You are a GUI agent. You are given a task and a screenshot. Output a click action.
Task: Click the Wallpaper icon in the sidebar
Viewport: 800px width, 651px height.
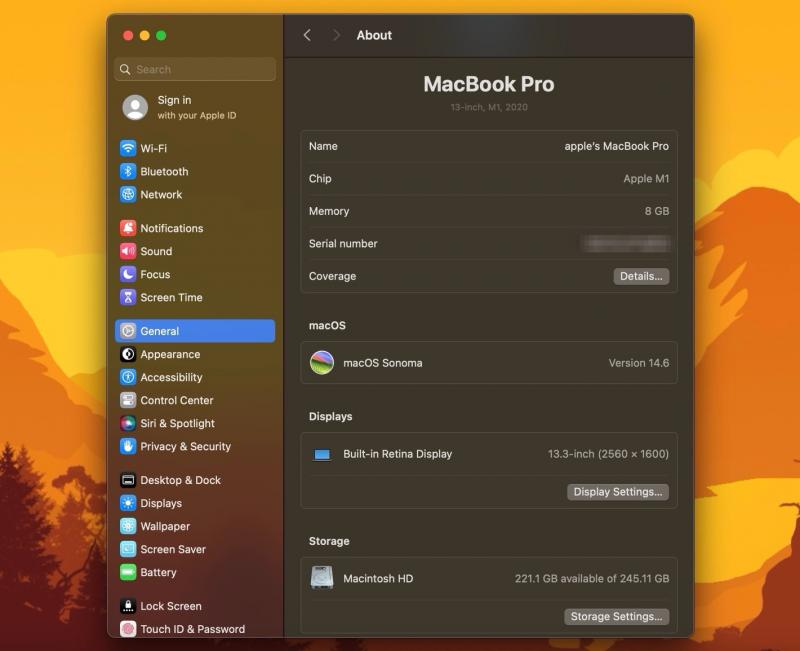128,526
